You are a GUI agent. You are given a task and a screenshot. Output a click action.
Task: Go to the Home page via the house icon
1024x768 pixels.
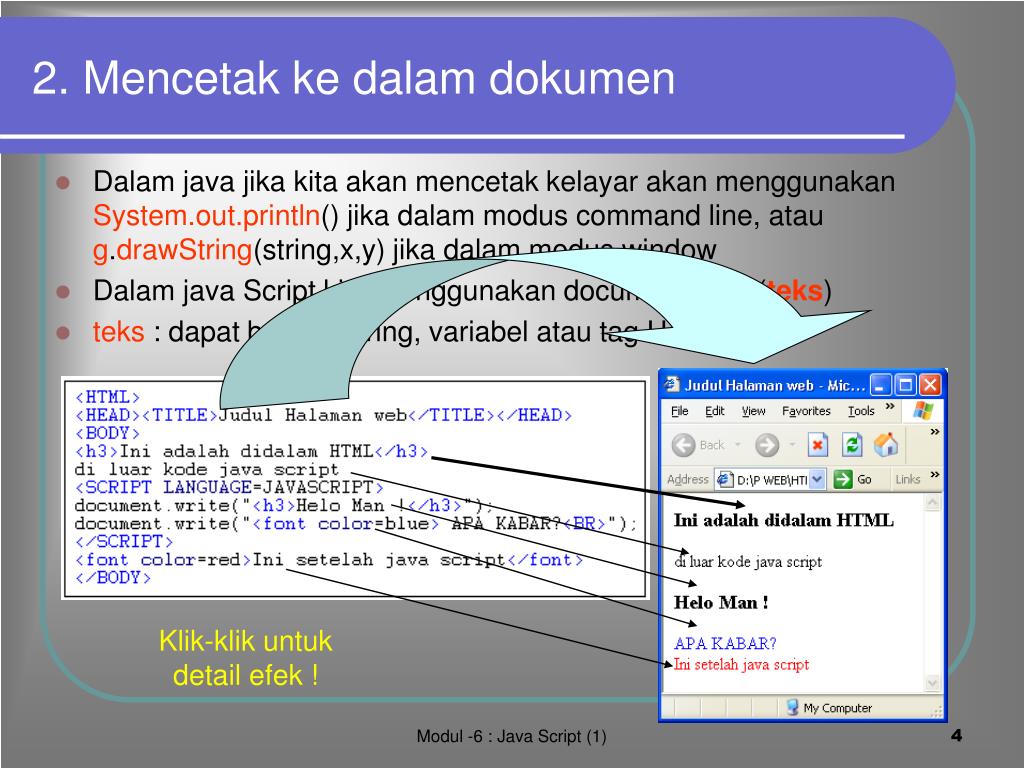point(886,445)
